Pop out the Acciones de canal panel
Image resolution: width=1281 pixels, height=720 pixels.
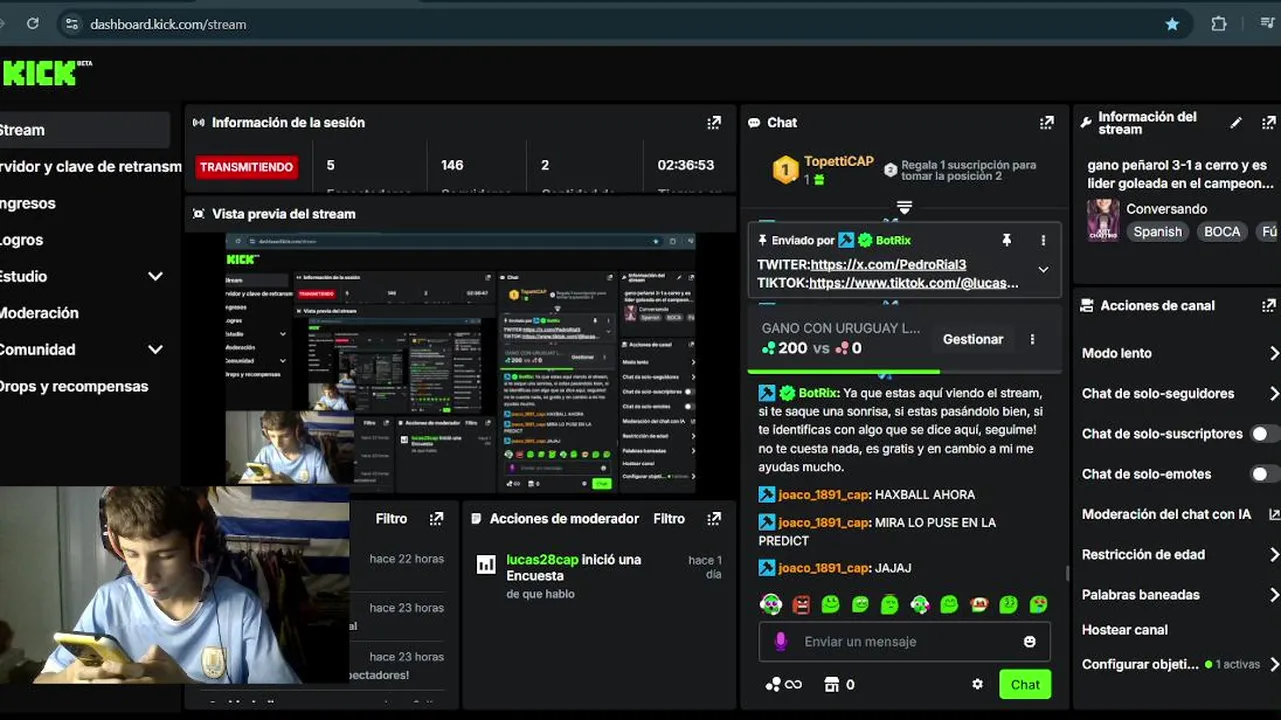[1269, 306]
